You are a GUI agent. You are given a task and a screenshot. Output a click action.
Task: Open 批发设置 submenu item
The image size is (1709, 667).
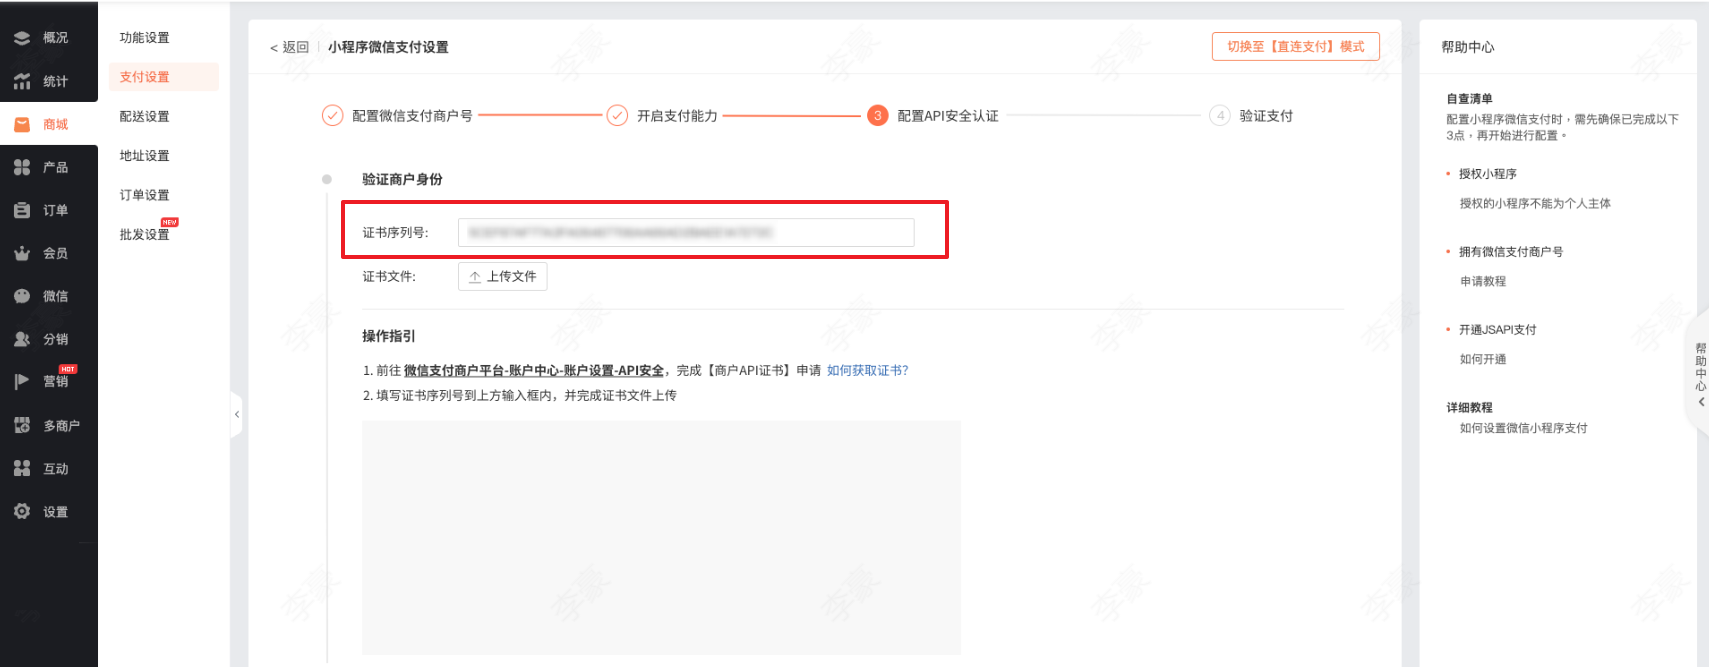[x=145, y=235]
